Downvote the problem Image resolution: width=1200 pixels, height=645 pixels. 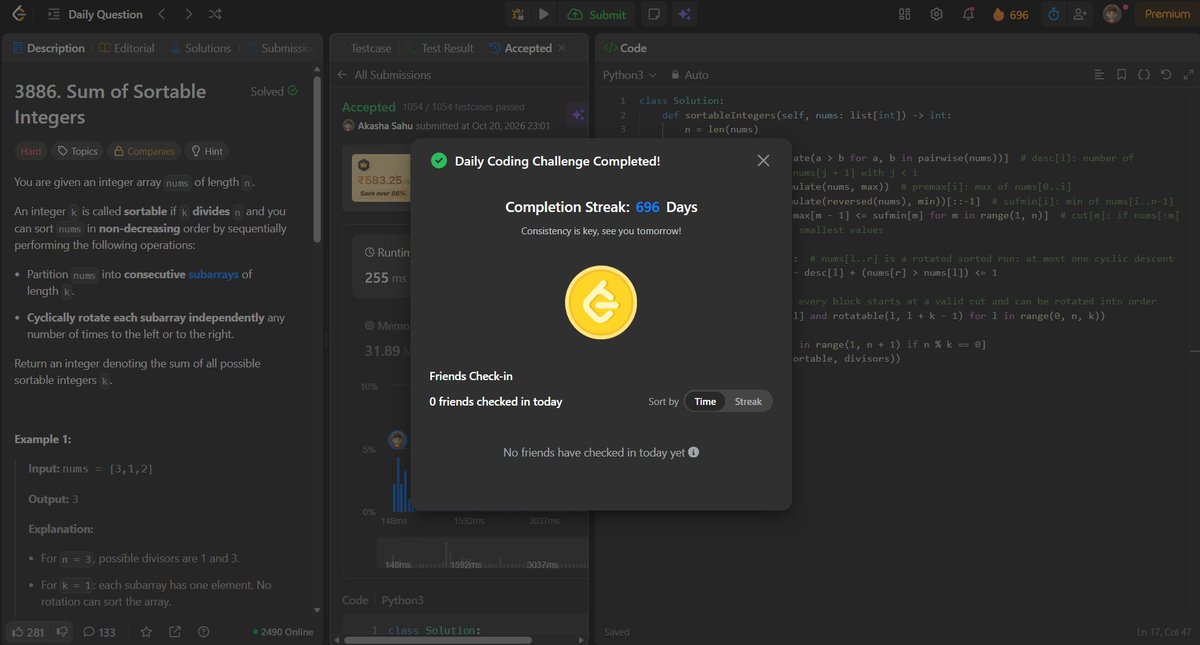[62, 631]
